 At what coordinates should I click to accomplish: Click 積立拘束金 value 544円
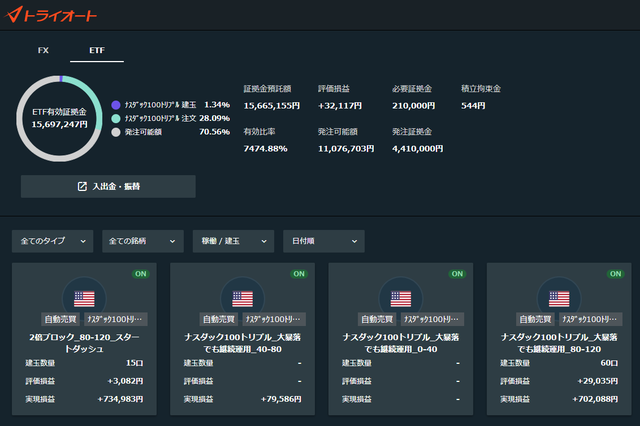point(473,106)
